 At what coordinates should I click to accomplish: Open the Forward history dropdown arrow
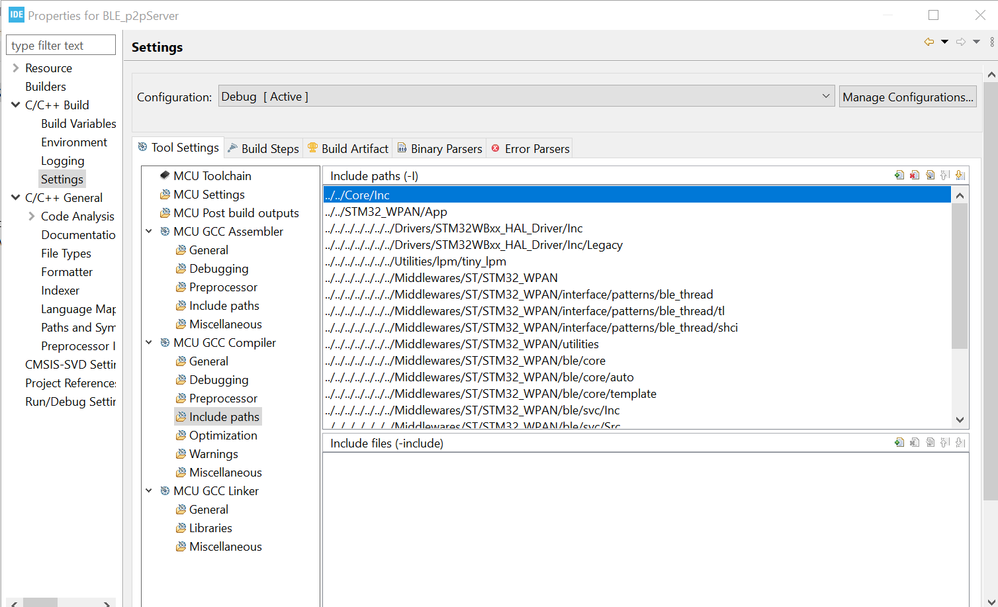click(976, 42)
